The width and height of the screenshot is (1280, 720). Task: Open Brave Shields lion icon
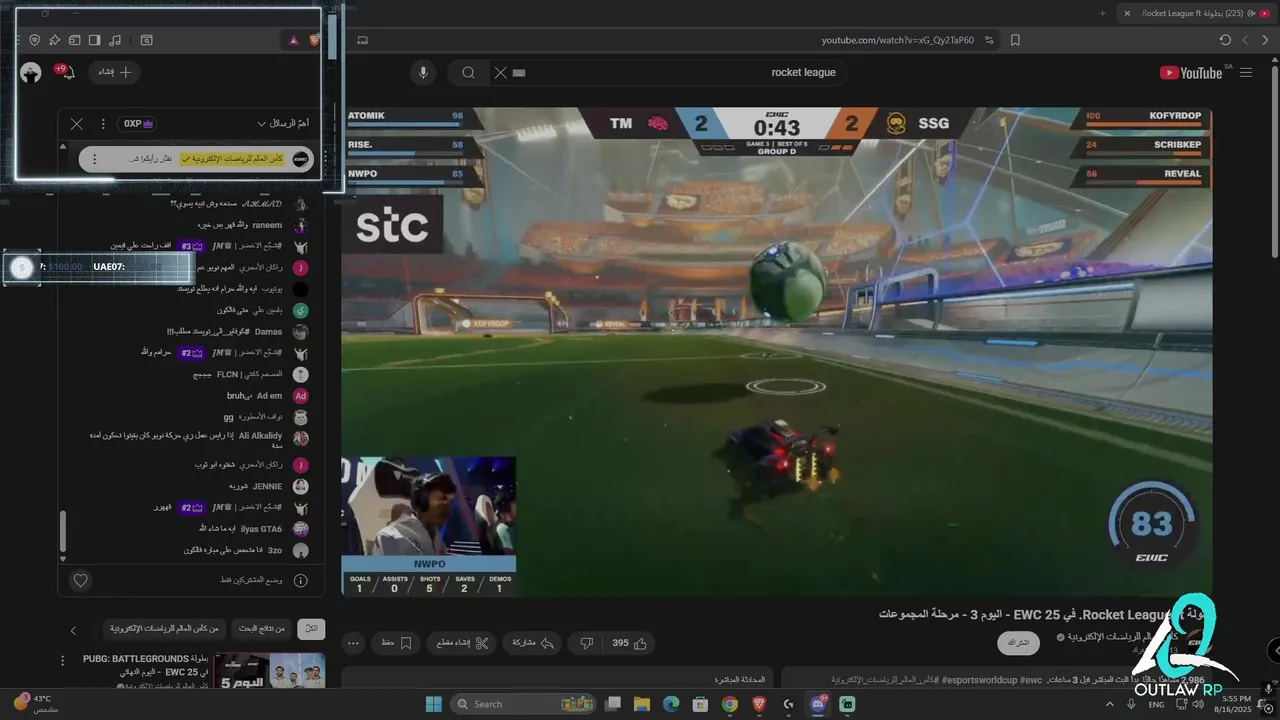(x=314, y=40)
